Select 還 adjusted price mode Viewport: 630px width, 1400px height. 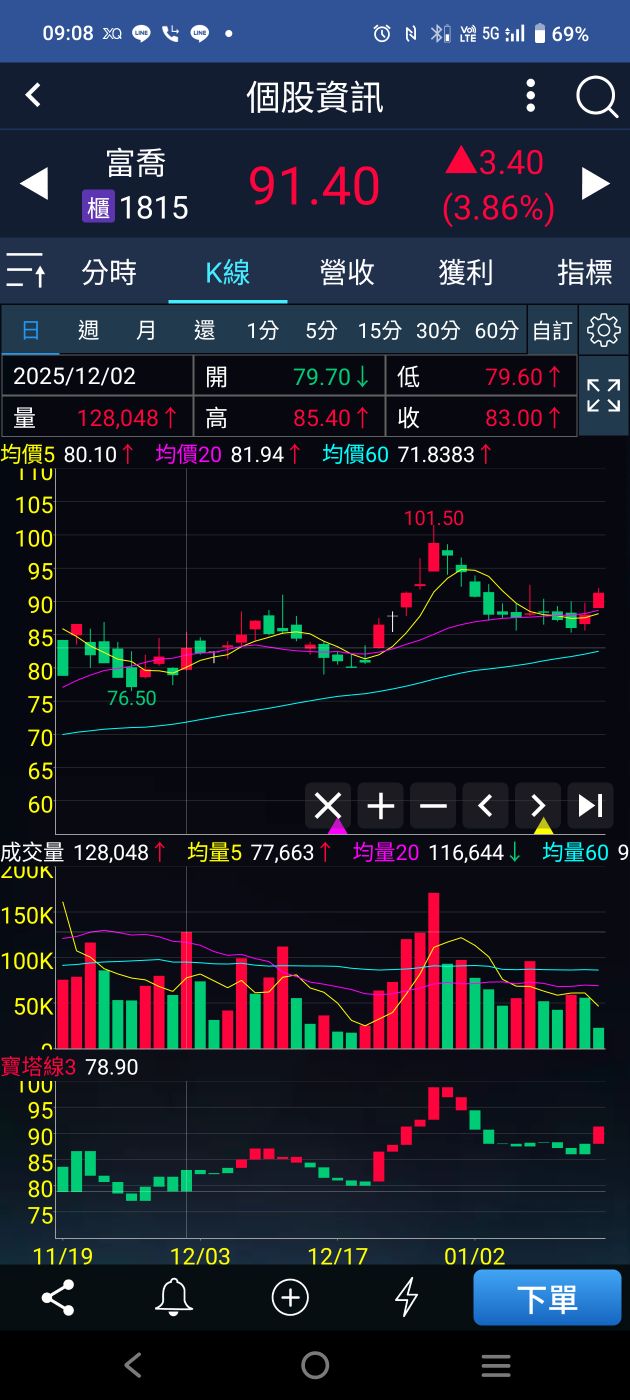click(x=204, y=330)
